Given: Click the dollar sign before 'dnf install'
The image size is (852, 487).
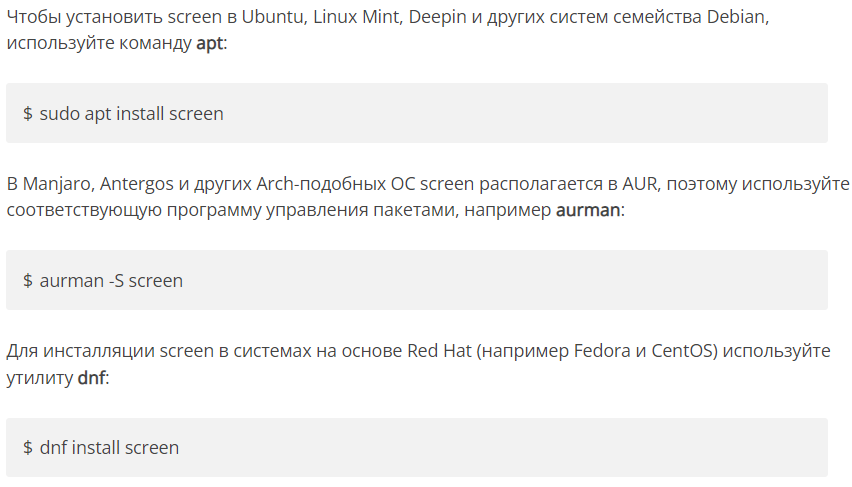Looking at the screenshot, I should tap(28, 448).
